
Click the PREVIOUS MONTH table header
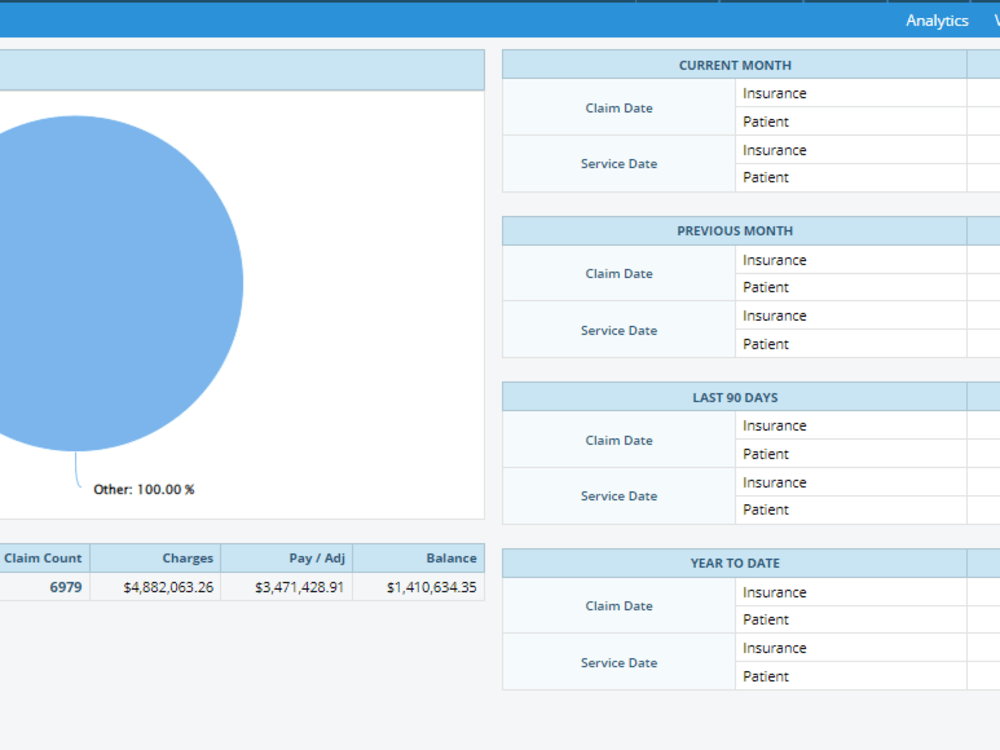(x=735, y=231)
